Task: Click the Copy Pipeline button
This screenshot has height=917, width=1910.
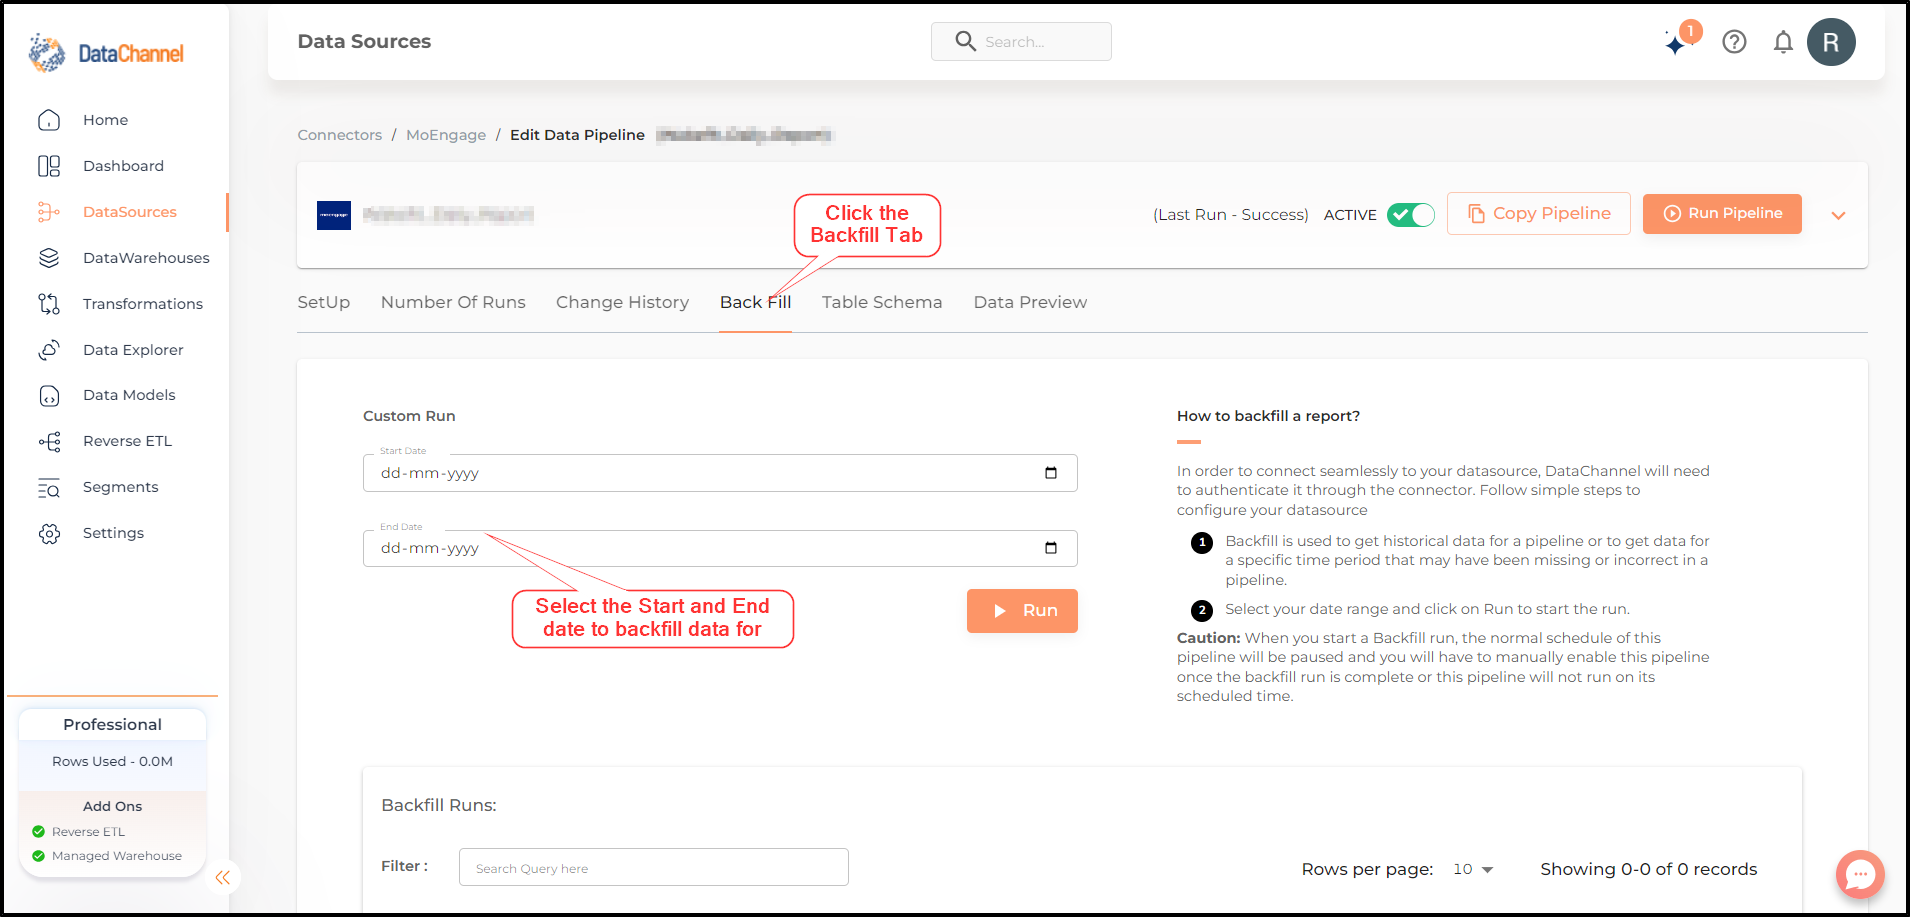Action: pyautogui.click(x=1538, y=214)
